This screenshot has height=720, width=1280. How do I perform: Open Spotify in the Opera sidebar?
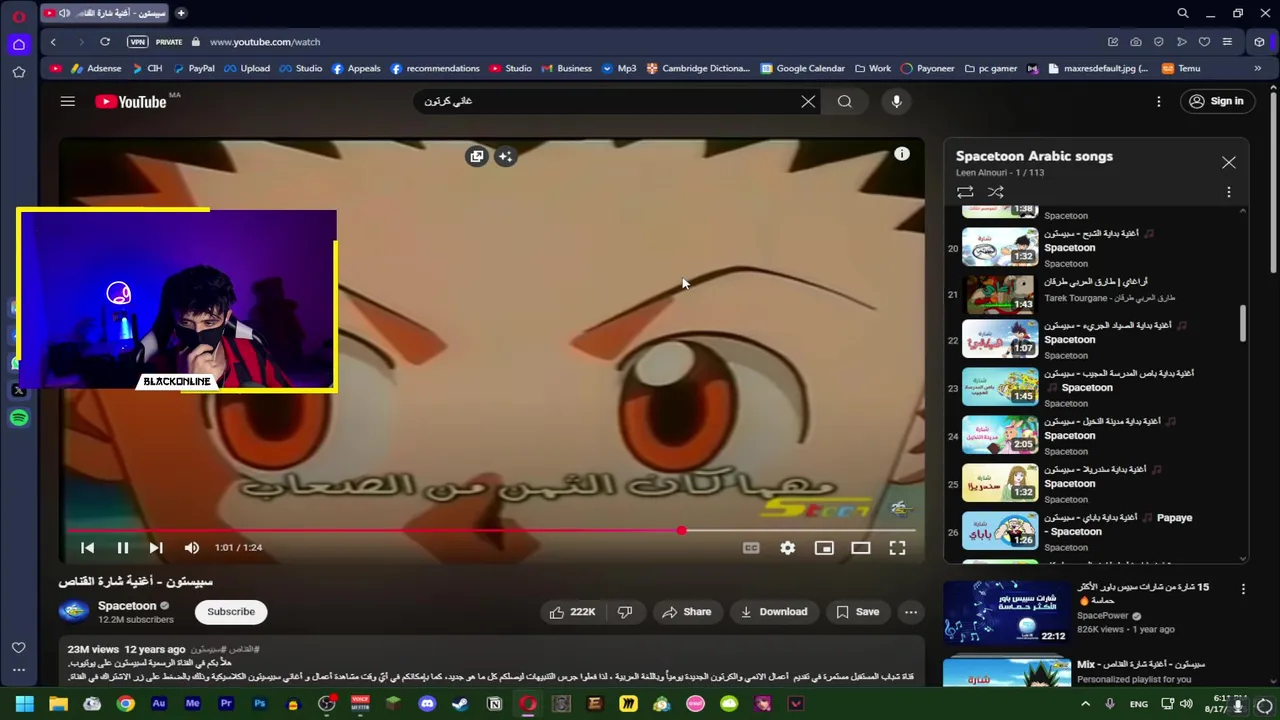19,418
